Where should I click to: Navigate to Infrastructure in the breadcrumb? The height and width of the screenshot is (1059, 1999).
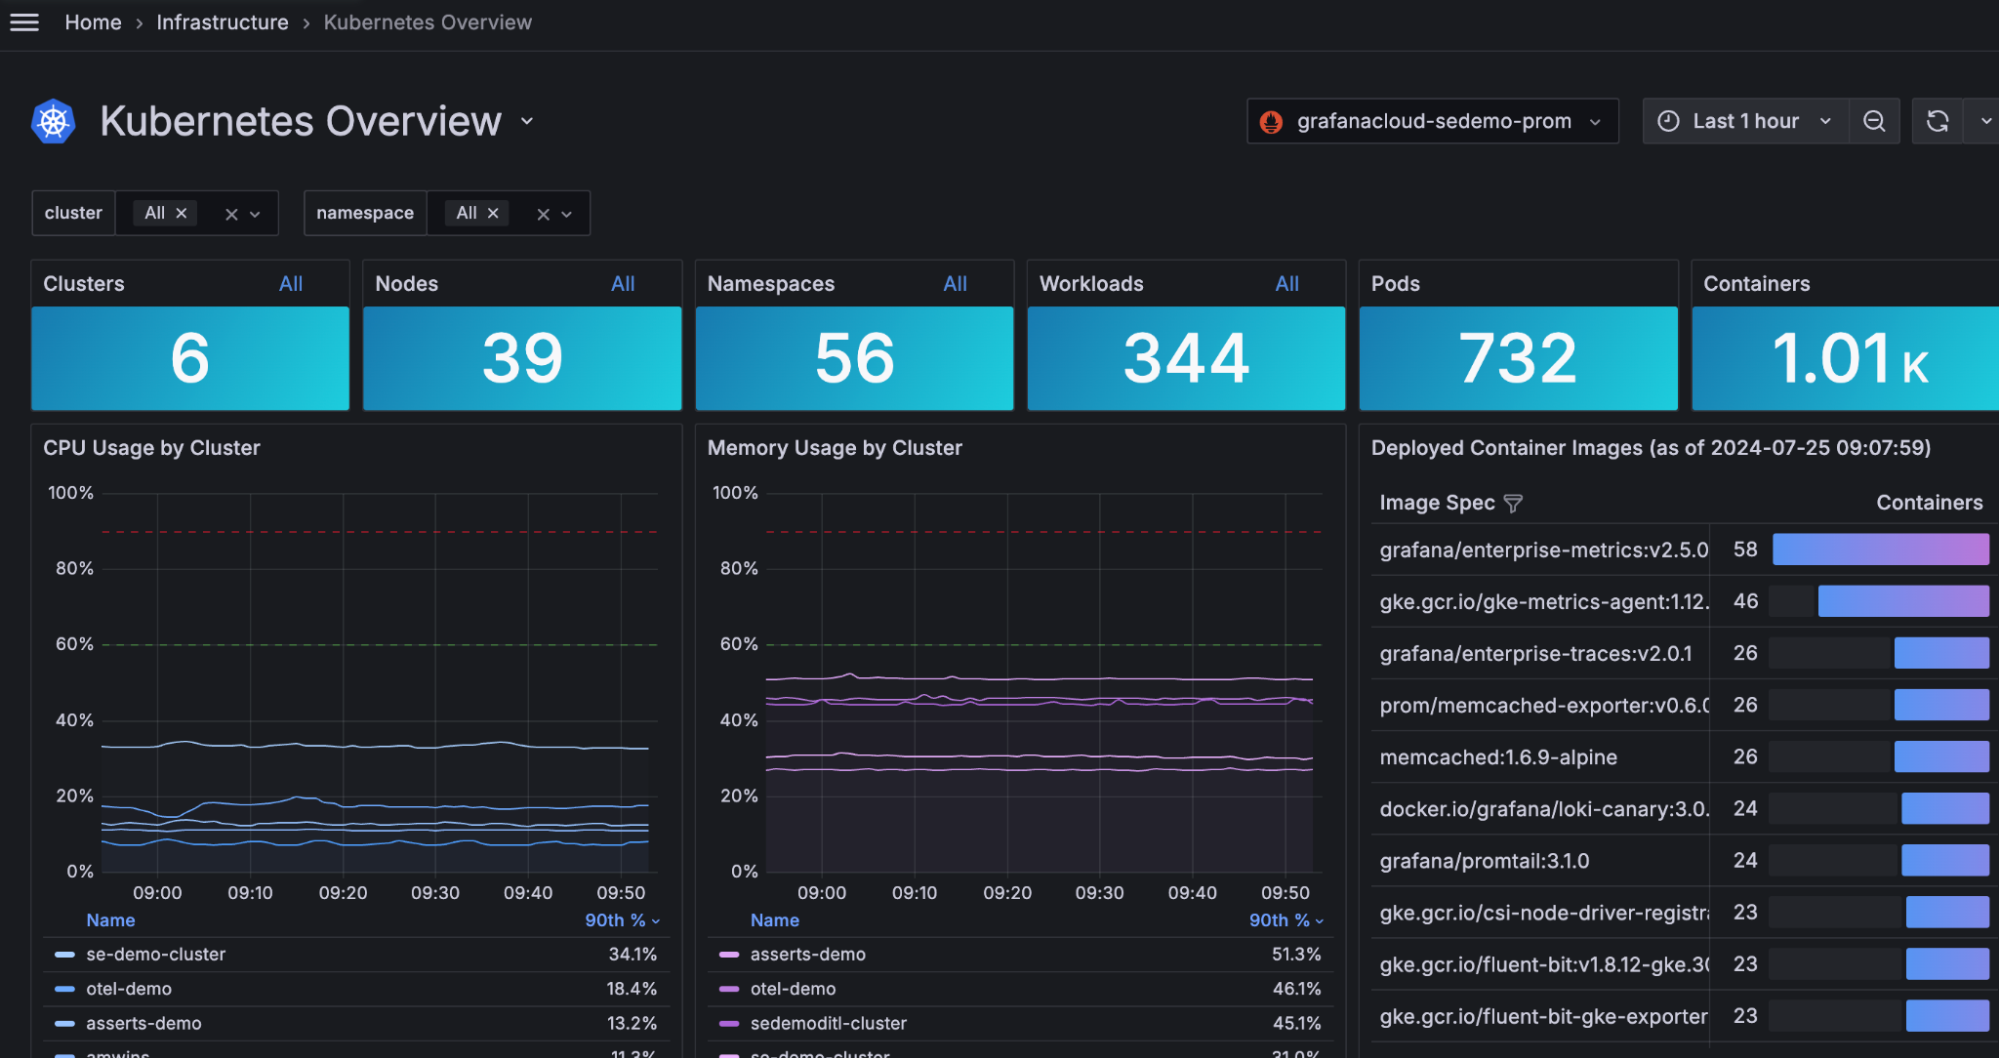222,22
